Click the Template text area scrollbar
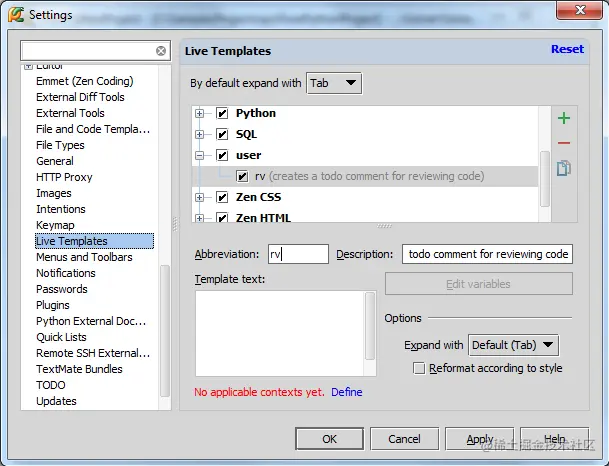The image size is (609, 466). [370, 326]
